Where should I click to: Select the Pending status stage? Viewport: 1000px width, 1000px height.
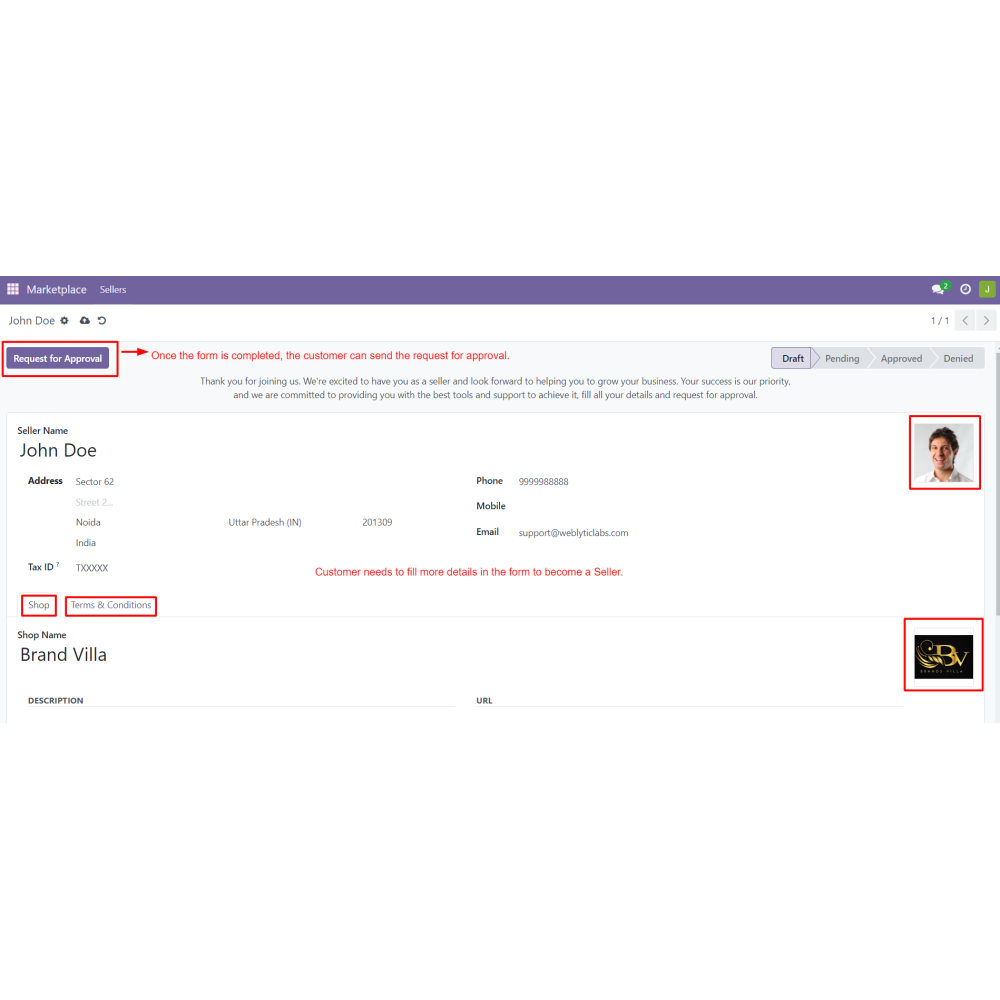(x=842, y=358)
